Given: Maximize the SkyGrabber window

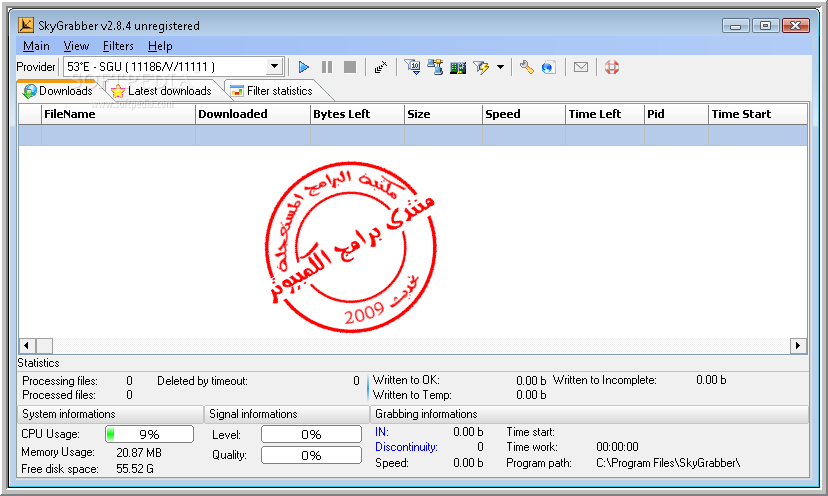Looking at the screenshot, I should coord(766,25).
